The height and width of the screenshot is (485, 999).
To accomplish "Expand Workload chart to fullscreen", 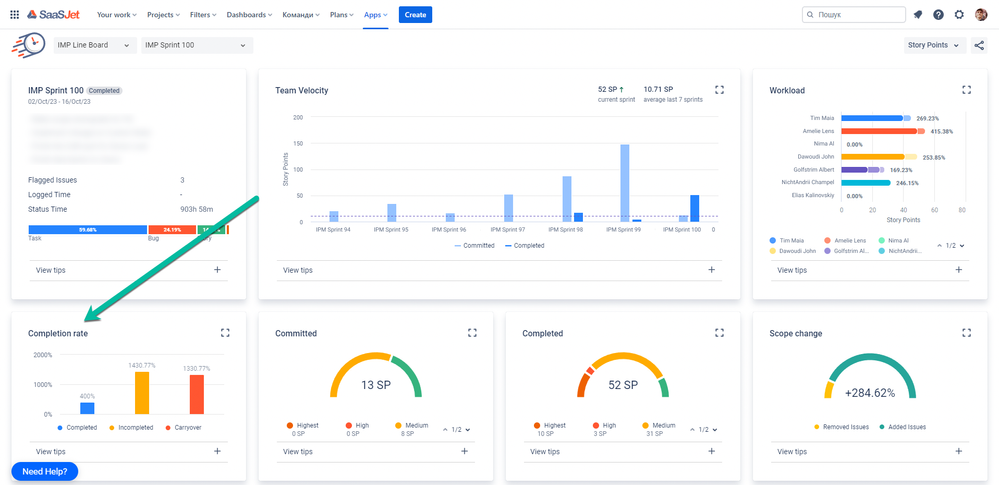I will (967, 90).
